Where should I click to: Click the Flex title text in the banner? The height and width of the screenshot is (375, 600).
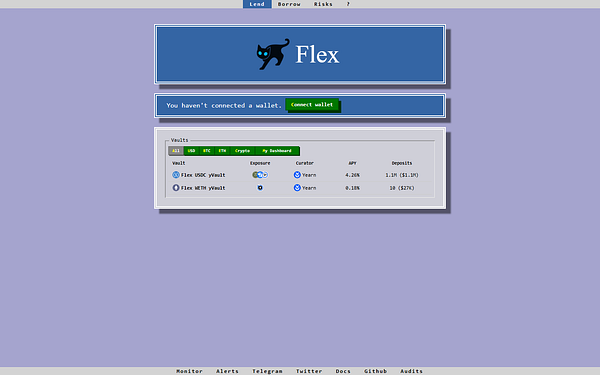pyautogui.click(x=317, y=54)
